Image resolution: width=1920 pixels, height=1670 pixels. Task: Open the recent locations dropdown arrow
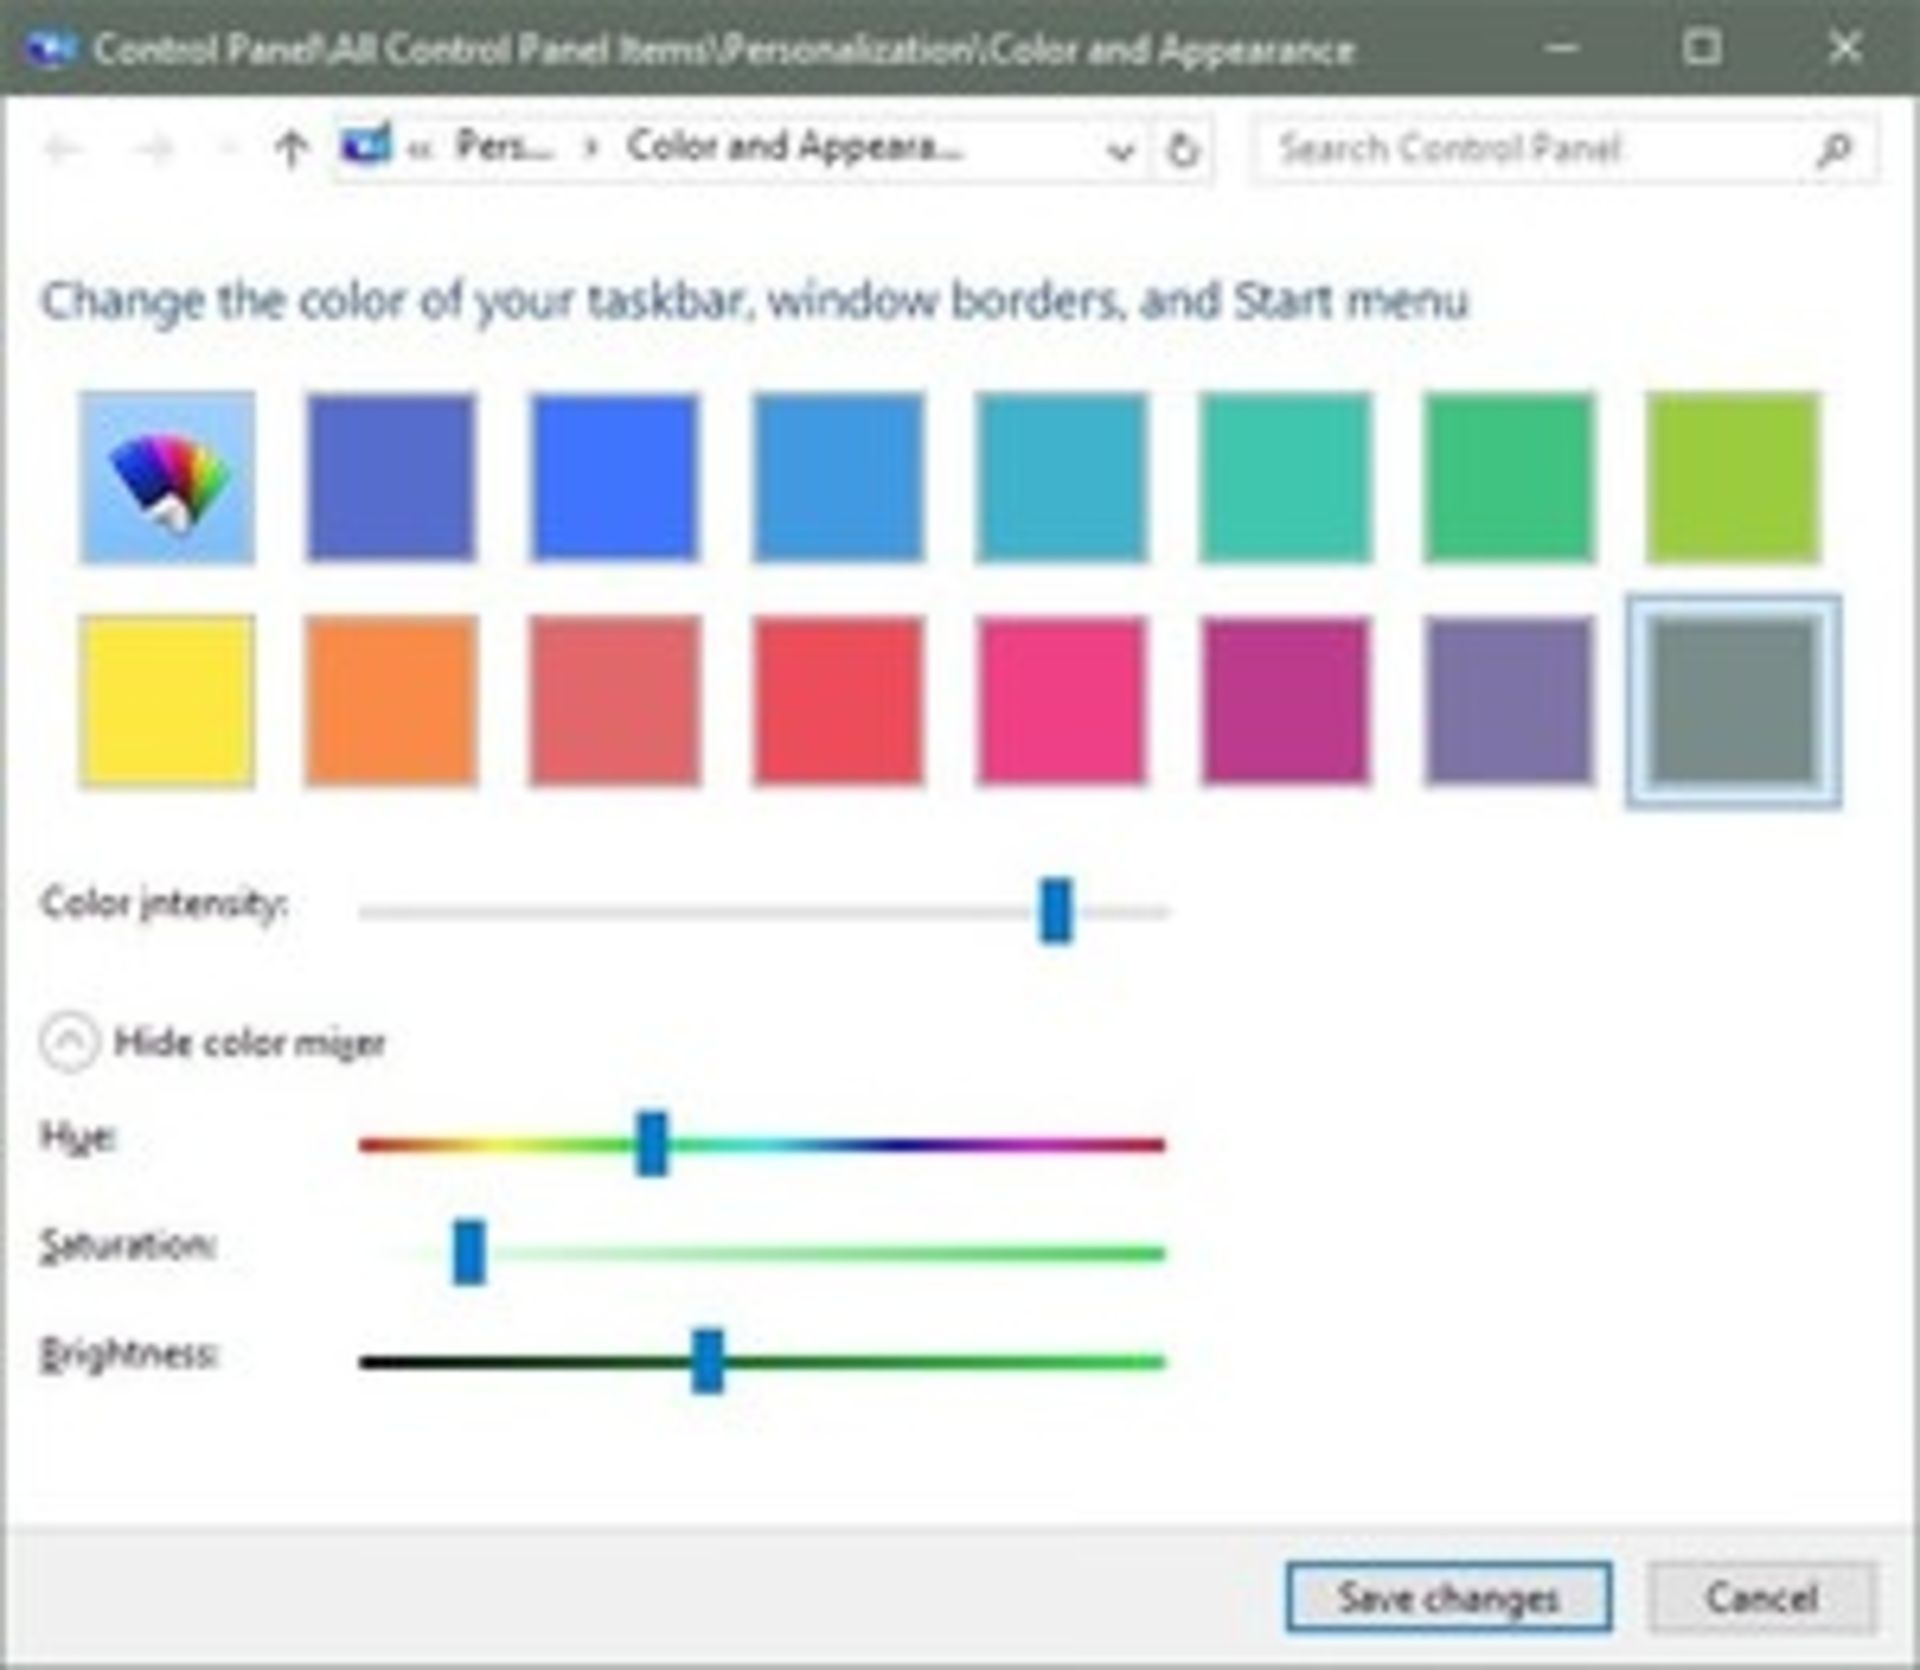point(226,150)
